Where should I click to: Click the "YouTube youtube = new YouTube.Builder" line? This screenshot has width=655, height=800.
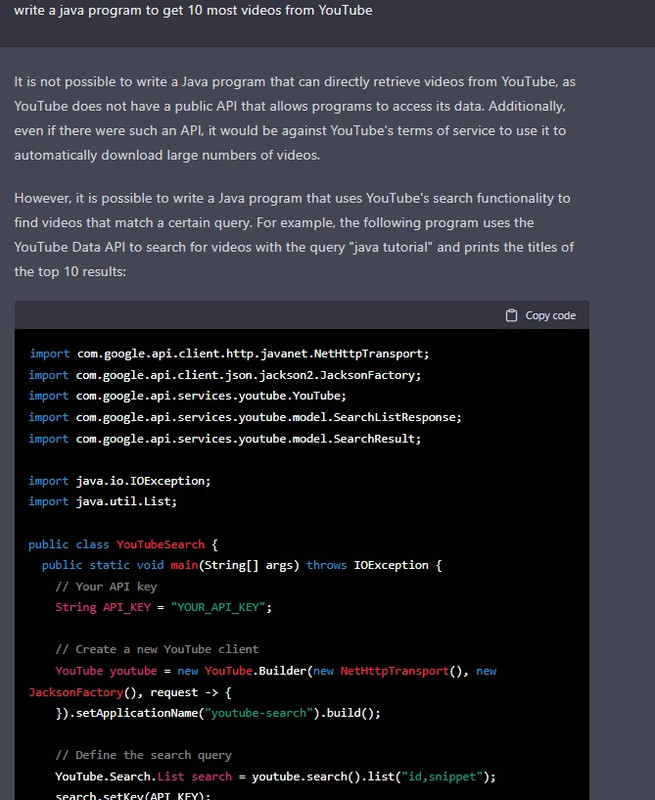tap(276, 671)
